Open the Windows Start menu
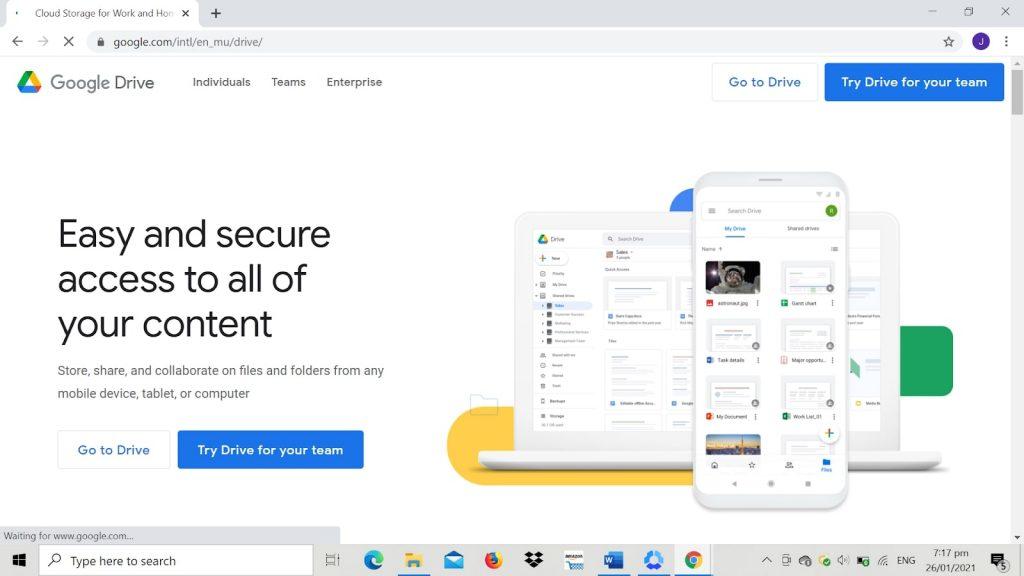This screenshot has height=576, width=1024. coord(19,560)
